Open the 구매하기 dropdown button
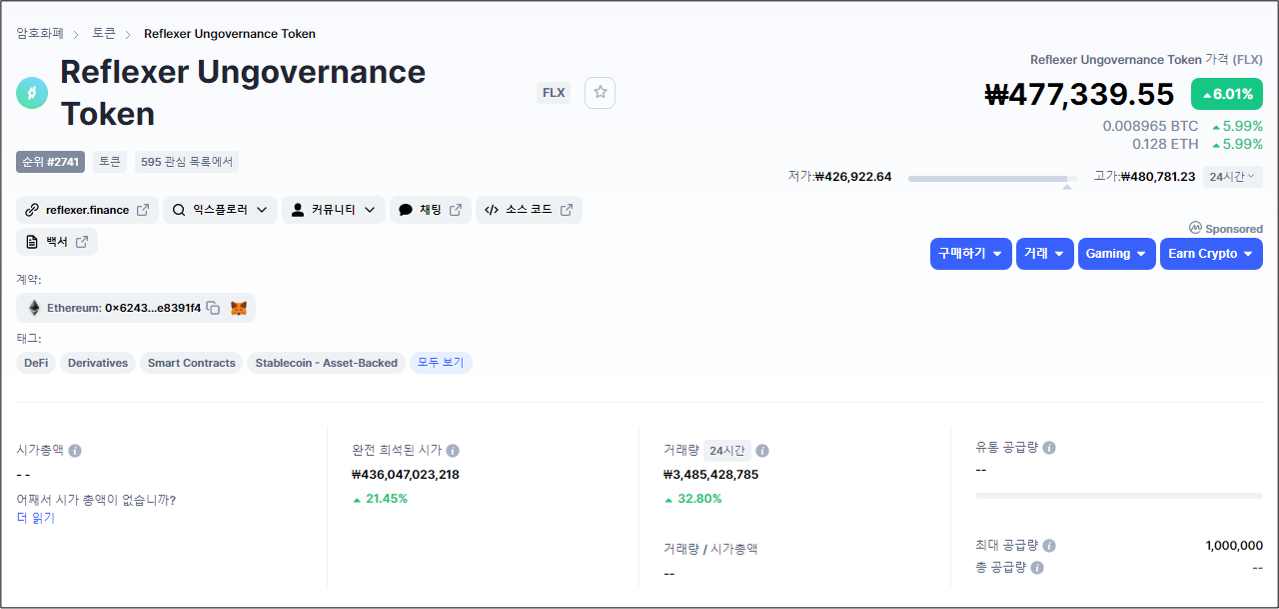1279x609 pixels. coord(970,254)
